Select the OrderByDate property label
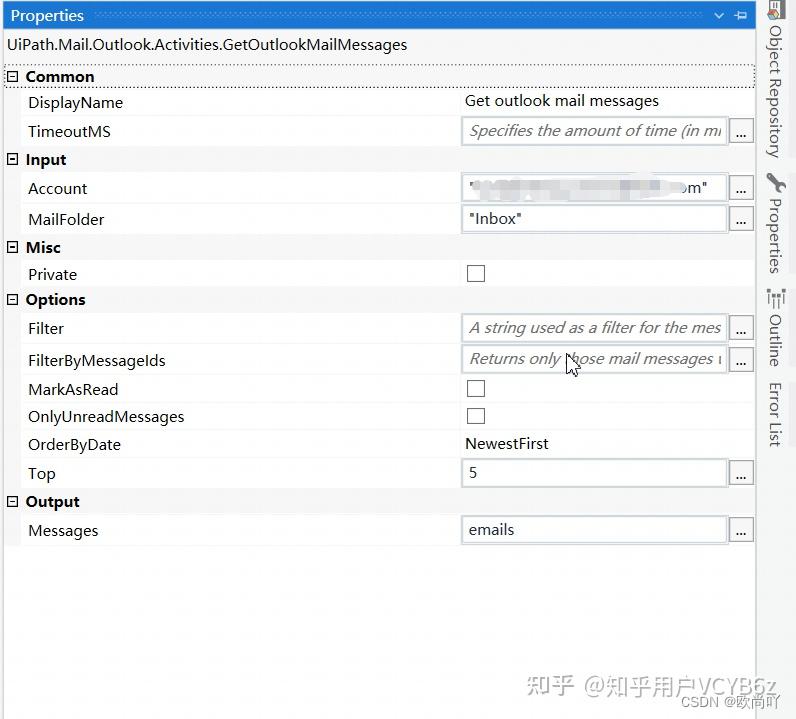 (x=75, y=445)
